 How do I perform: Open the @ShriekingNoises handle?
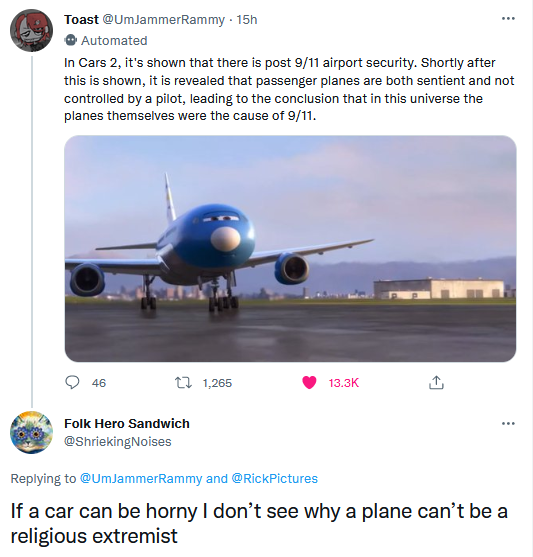[x=118, y=442]
